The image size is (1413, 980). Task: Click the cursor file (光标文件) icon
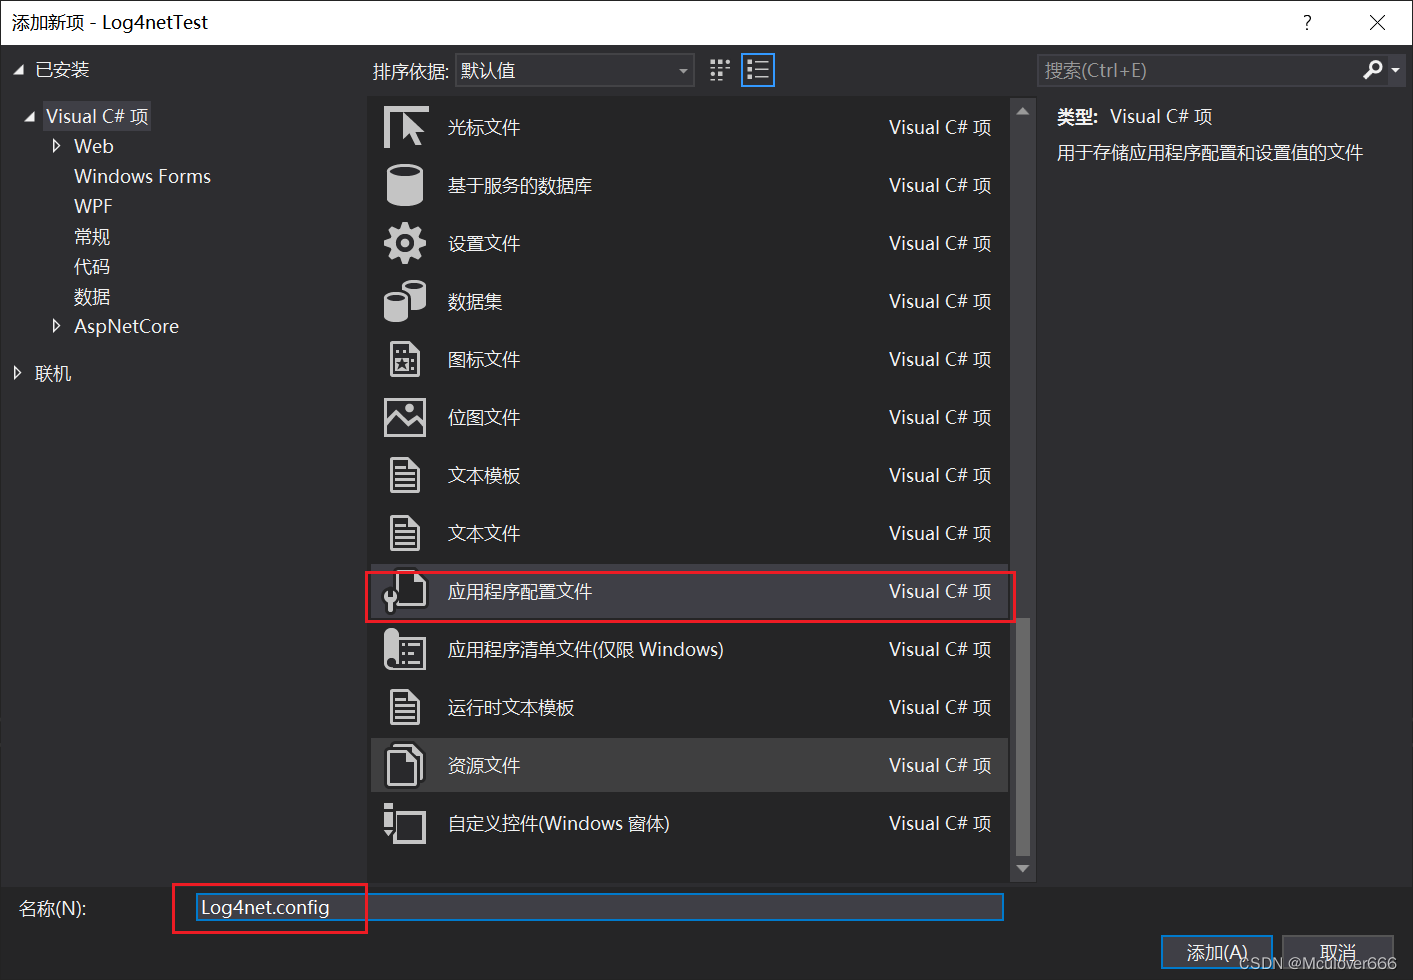pyautogui.click(x=405, y=127)
